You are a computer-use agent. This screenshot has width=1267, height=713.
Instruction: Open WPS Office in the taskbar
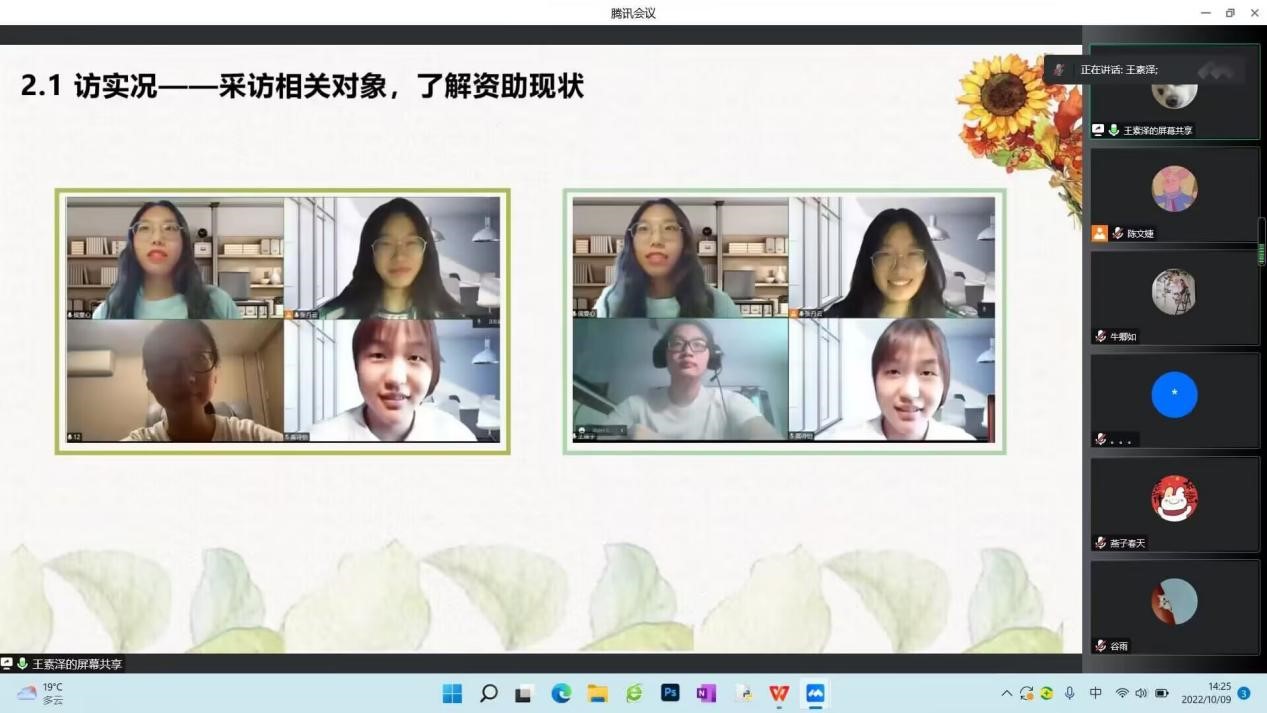click(779, 693)
